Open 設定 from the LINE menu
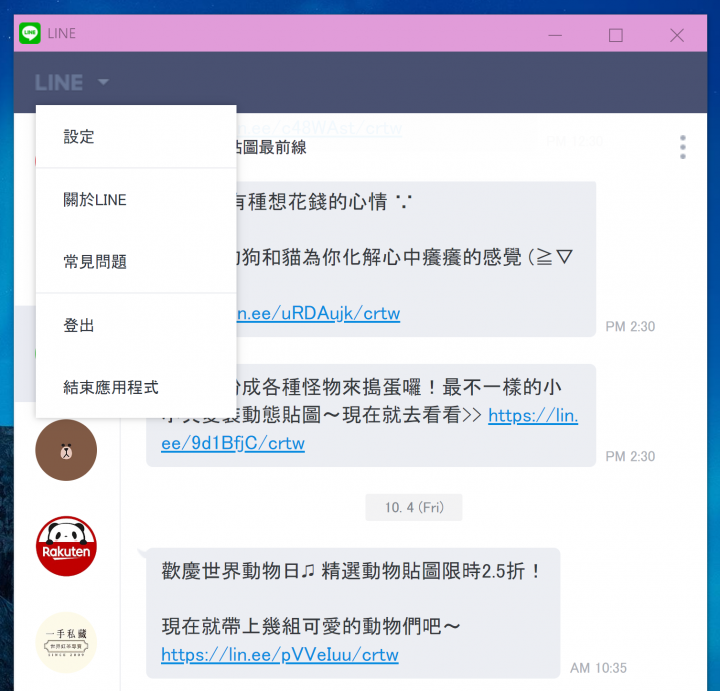720x691 pixels. point(136,136)
